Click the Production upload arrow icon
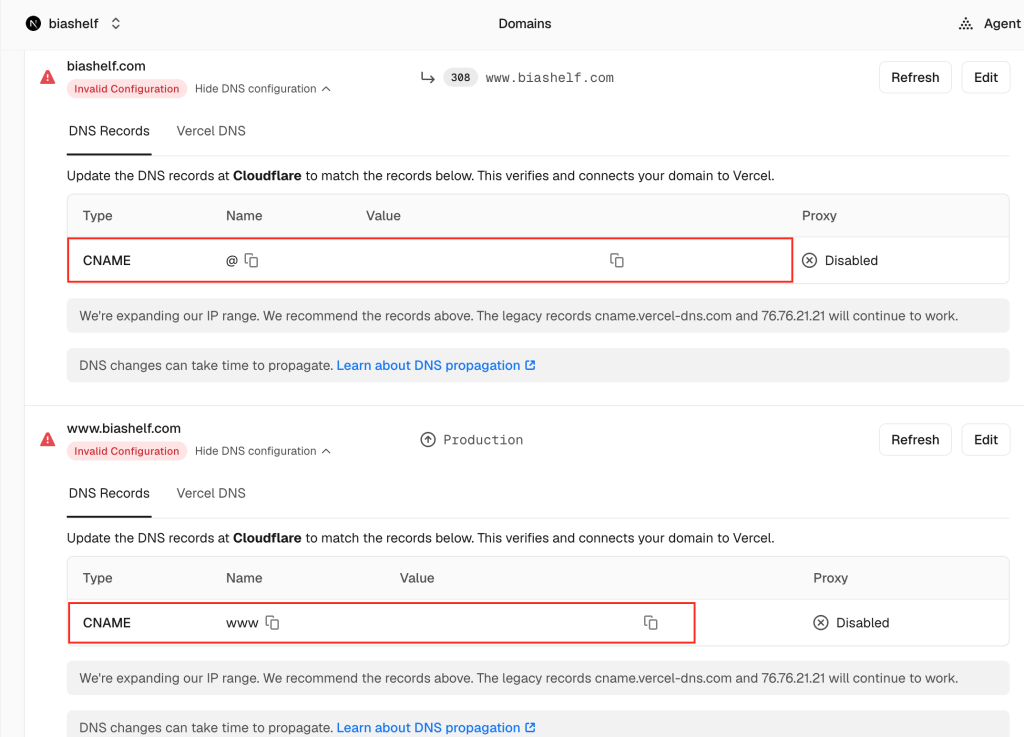Screen dimensions: 1024x737 pos(428,439)
